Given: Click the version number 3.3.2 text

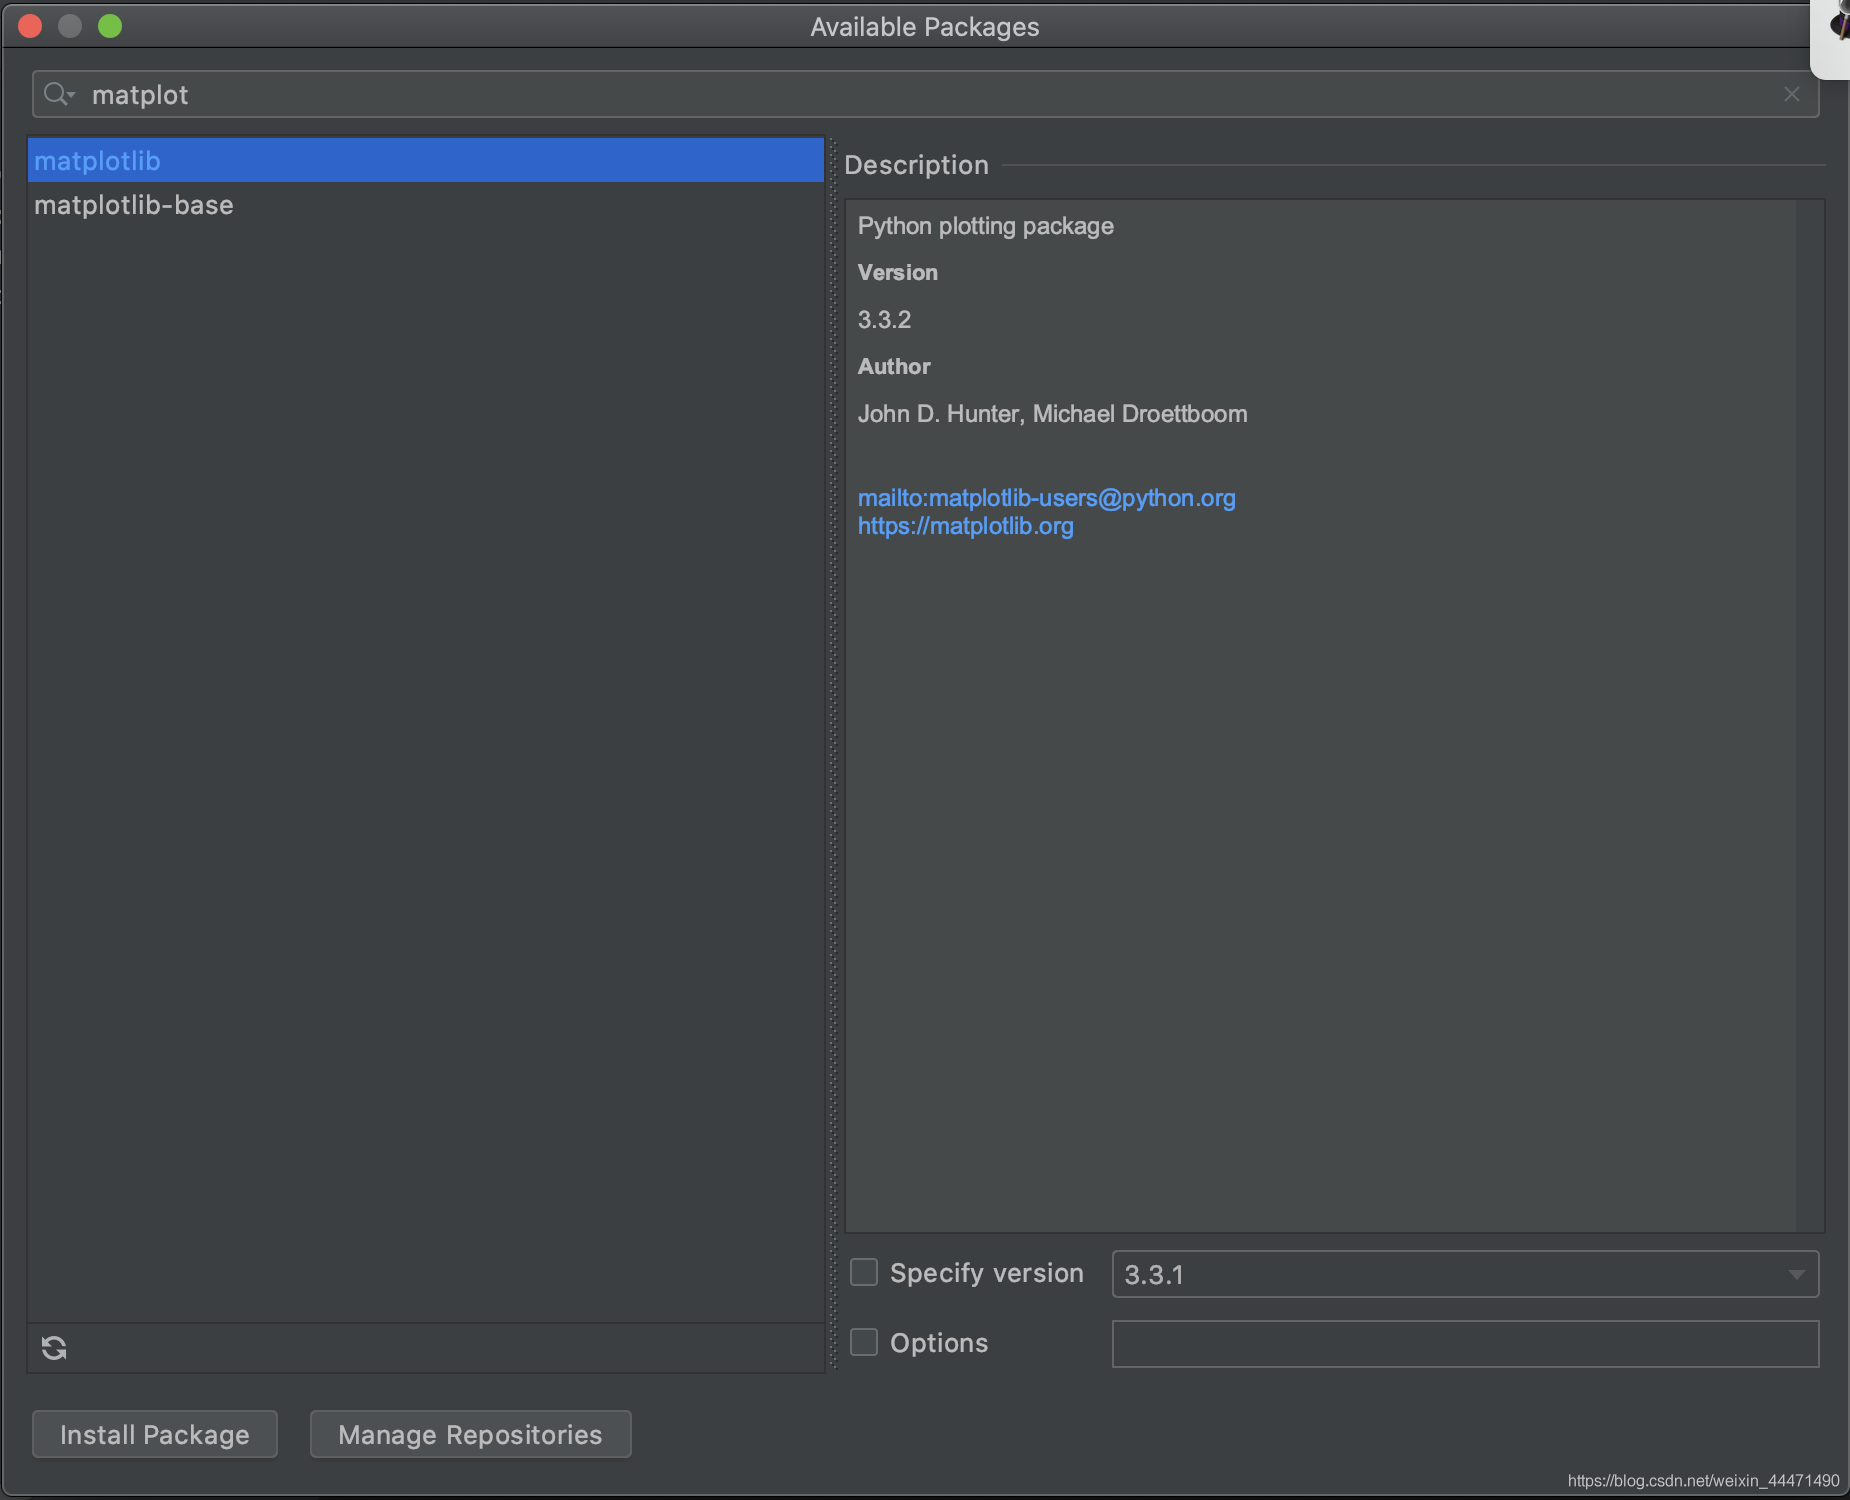Looking at the screenshot, I should tap(884, 319).
